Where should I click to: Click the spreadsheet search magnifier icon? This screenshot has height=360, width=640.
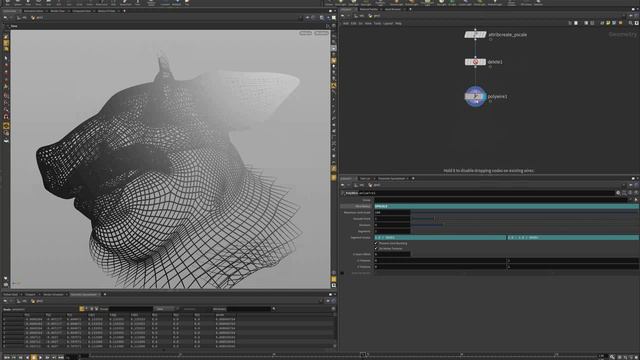[x=273, y=309]
